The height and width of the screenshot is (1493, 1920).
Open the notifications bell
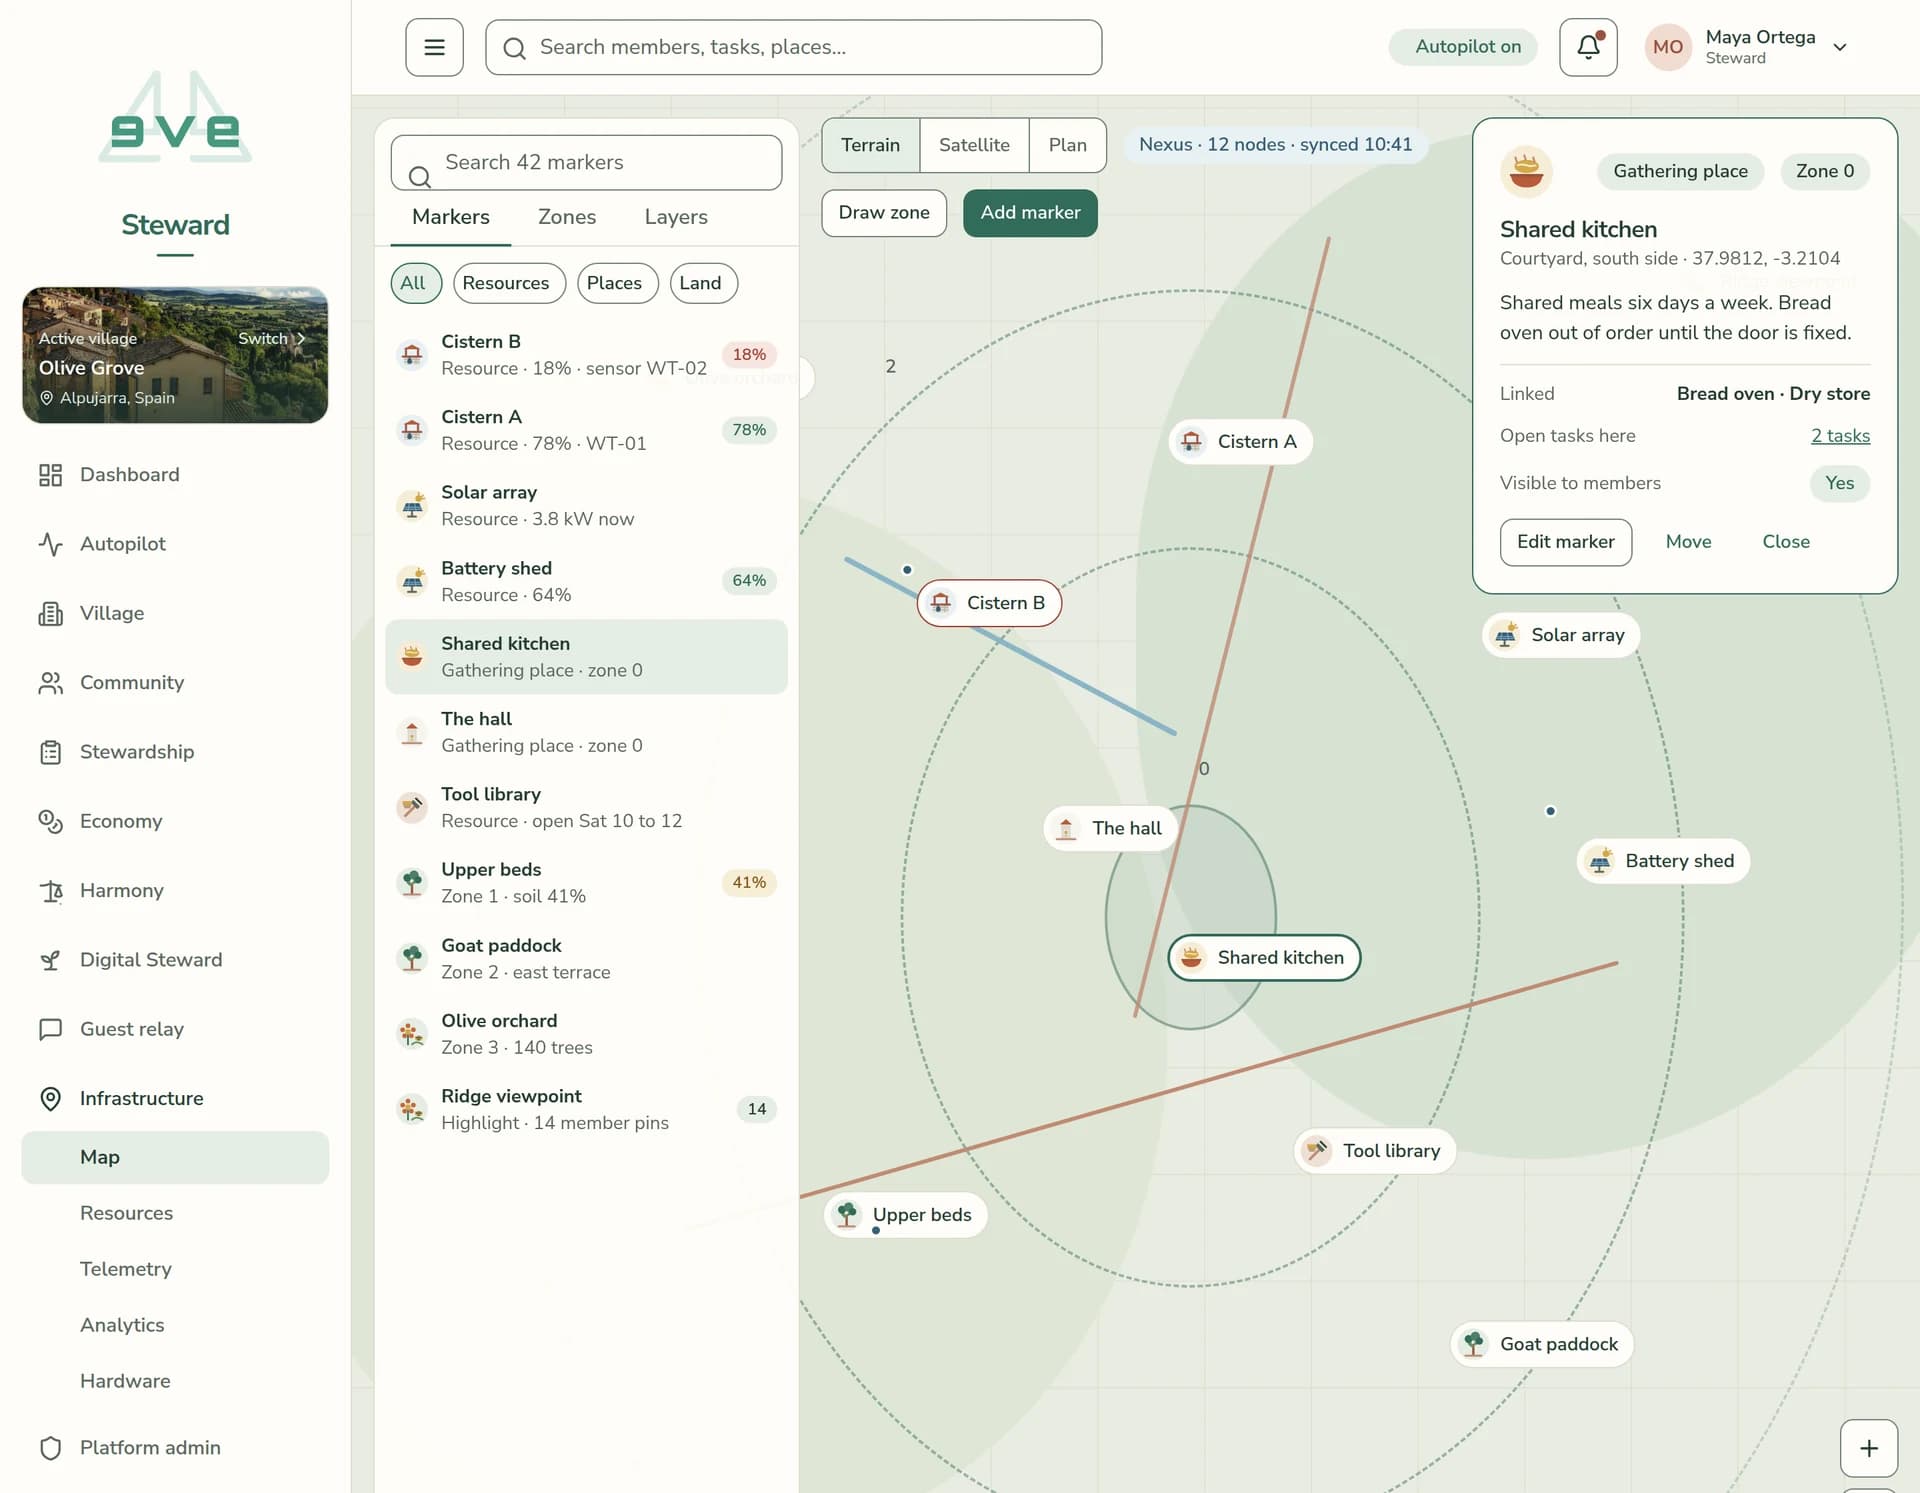(x=1588, y=47)
